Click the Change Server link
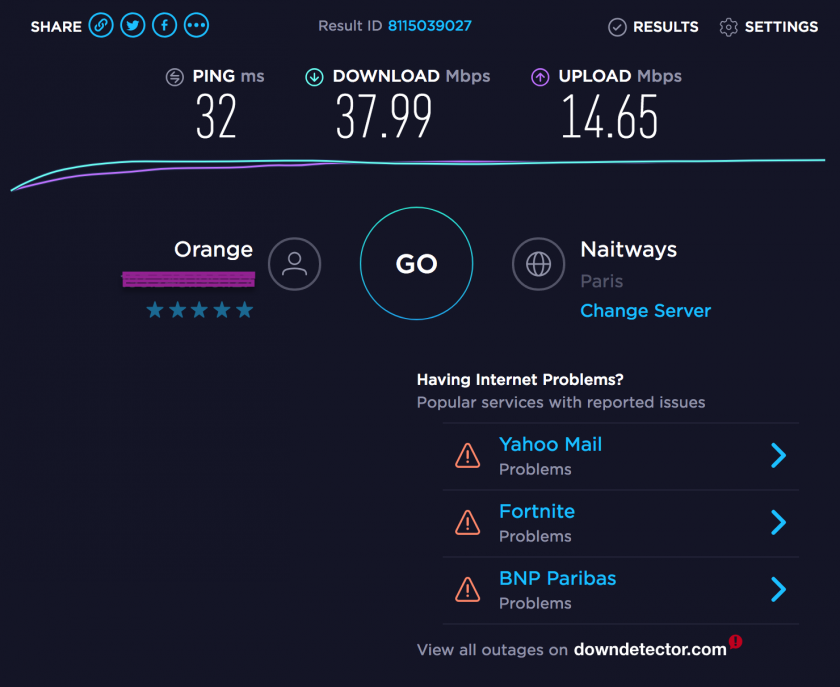The image size is (840, 687). 645,311
